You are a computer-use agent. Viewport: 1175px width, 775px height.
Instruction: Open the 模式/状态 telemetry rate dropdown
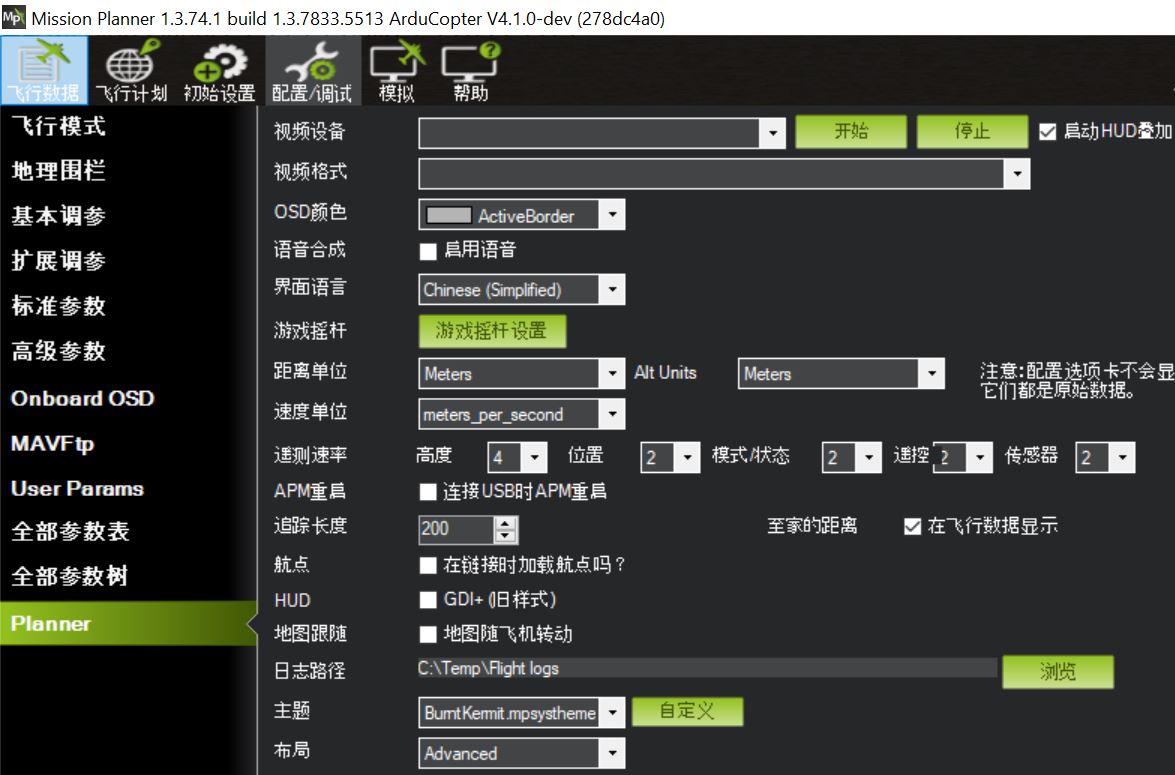click(869, 456)
